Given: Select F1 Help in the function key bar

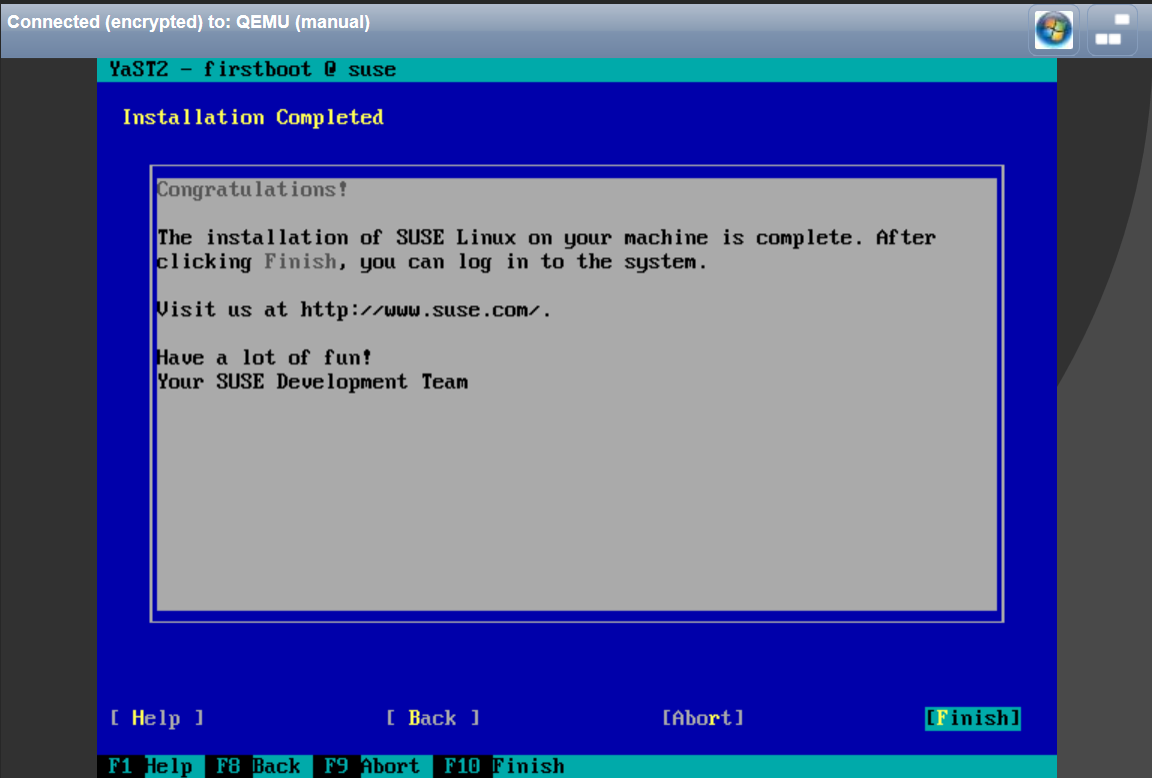Looking at the screenshot, I should click(151, 766).
